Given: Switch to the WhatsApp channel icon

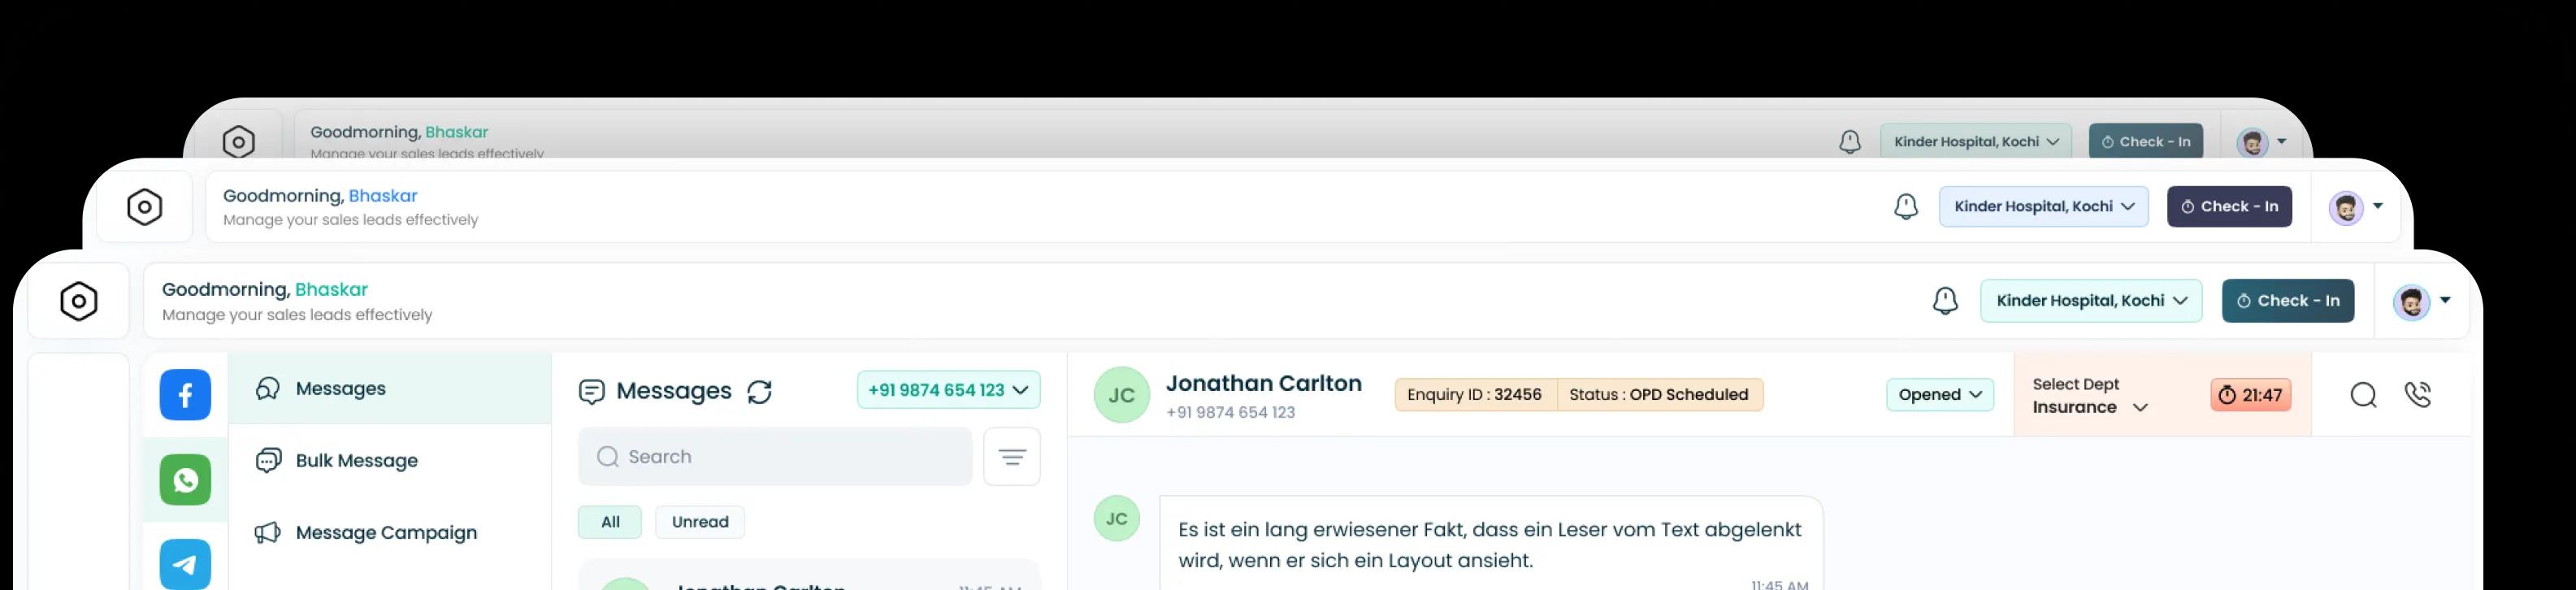Looking at the screenshot, I should [x=185, y=480].
